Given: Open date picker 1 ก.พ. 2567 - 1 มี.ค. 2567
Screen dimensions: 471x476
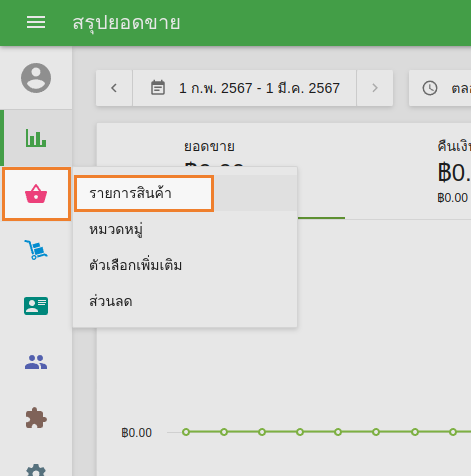Looking at the screenshot, I should click(x=245, y=88).
